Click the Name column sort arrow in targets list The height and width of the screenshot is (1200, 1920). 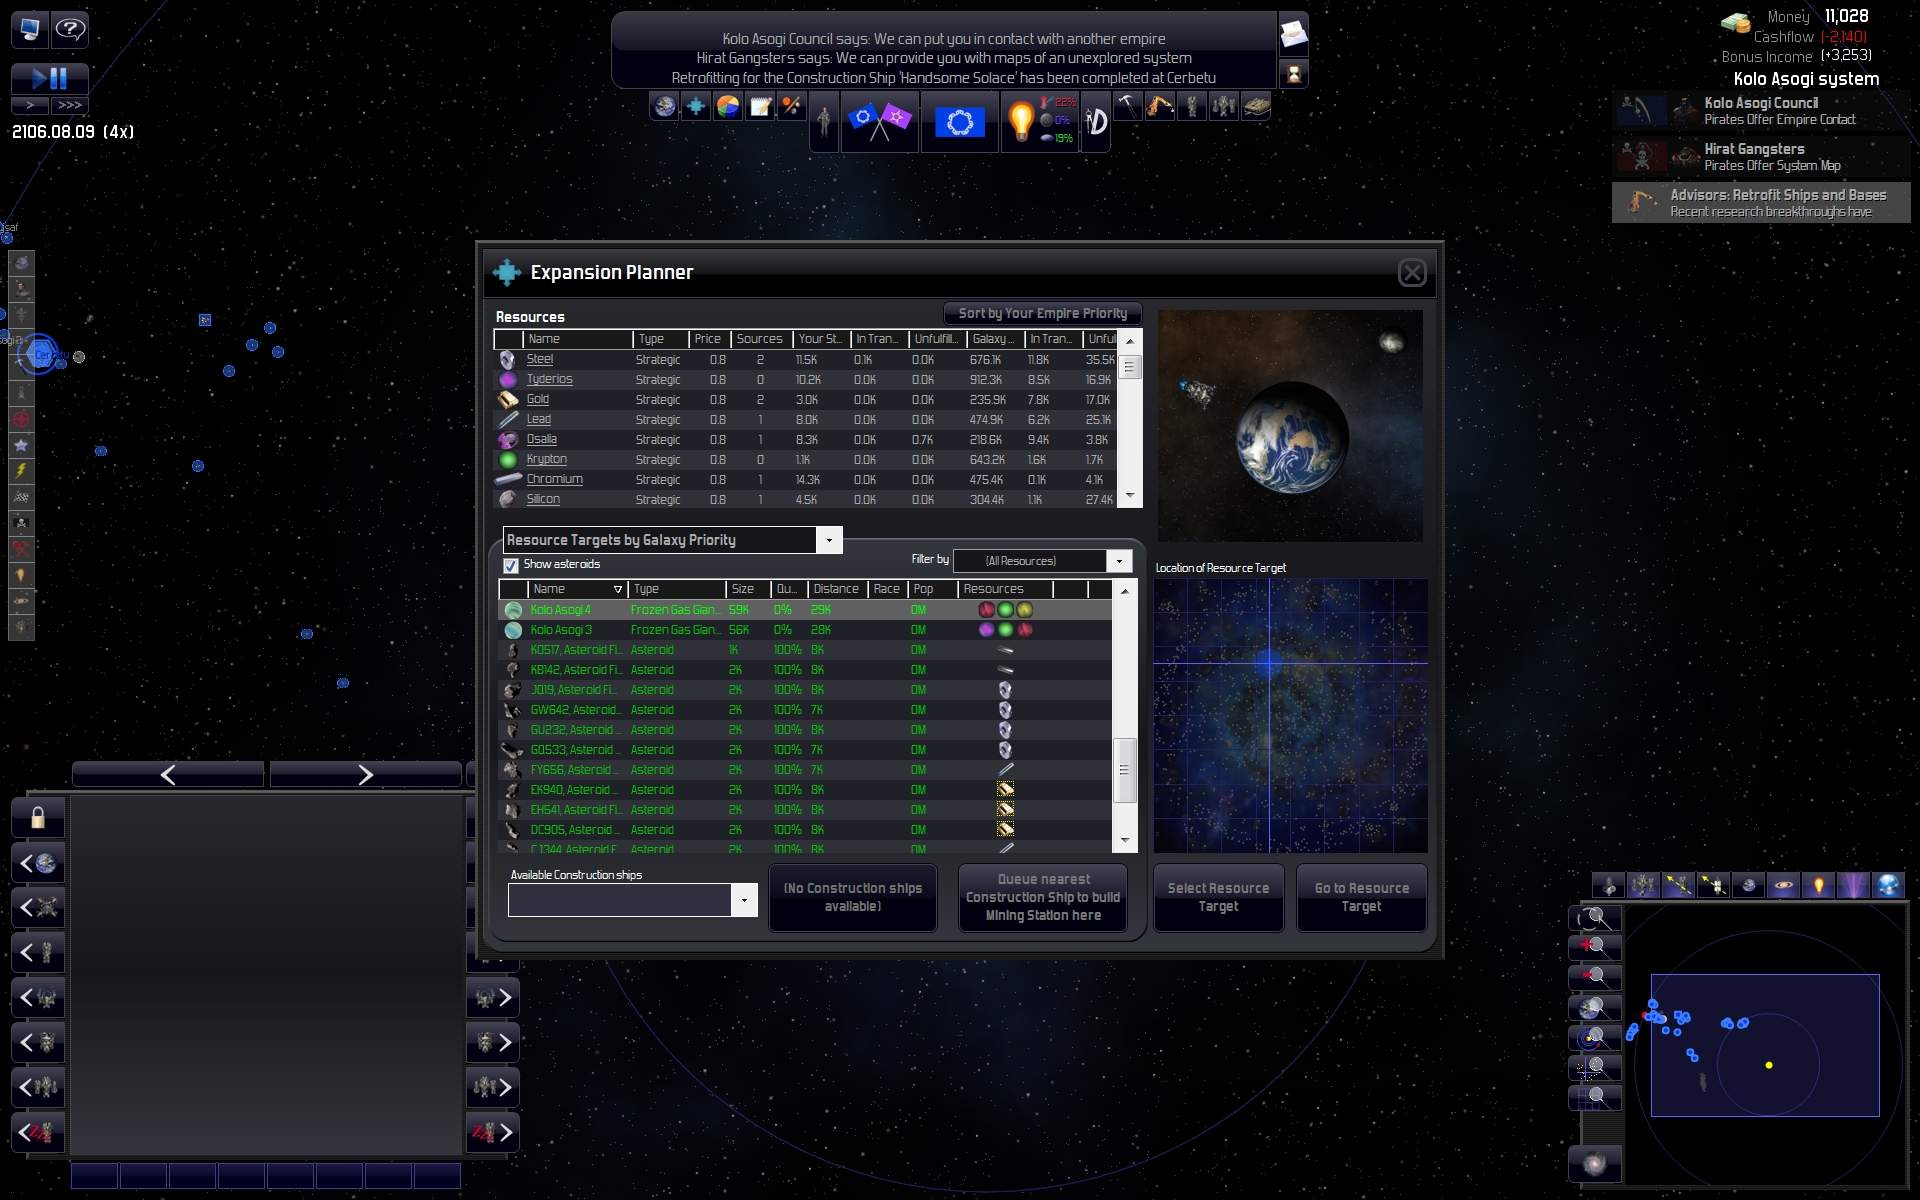[618, 590]
